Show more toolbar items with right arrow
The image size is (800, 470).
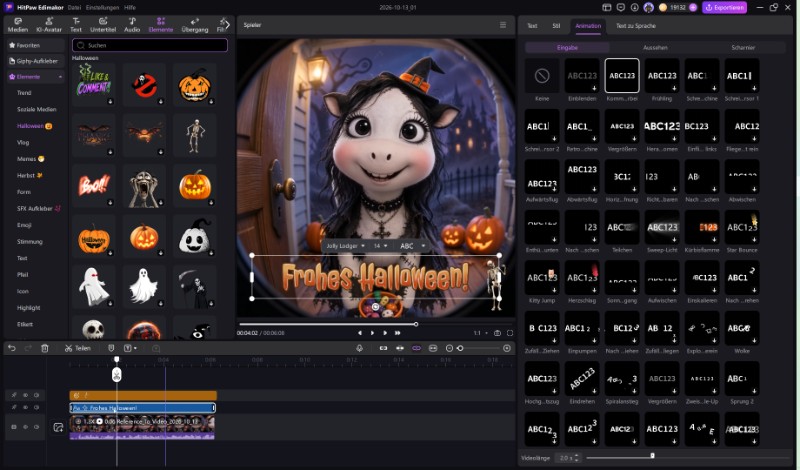227,24
